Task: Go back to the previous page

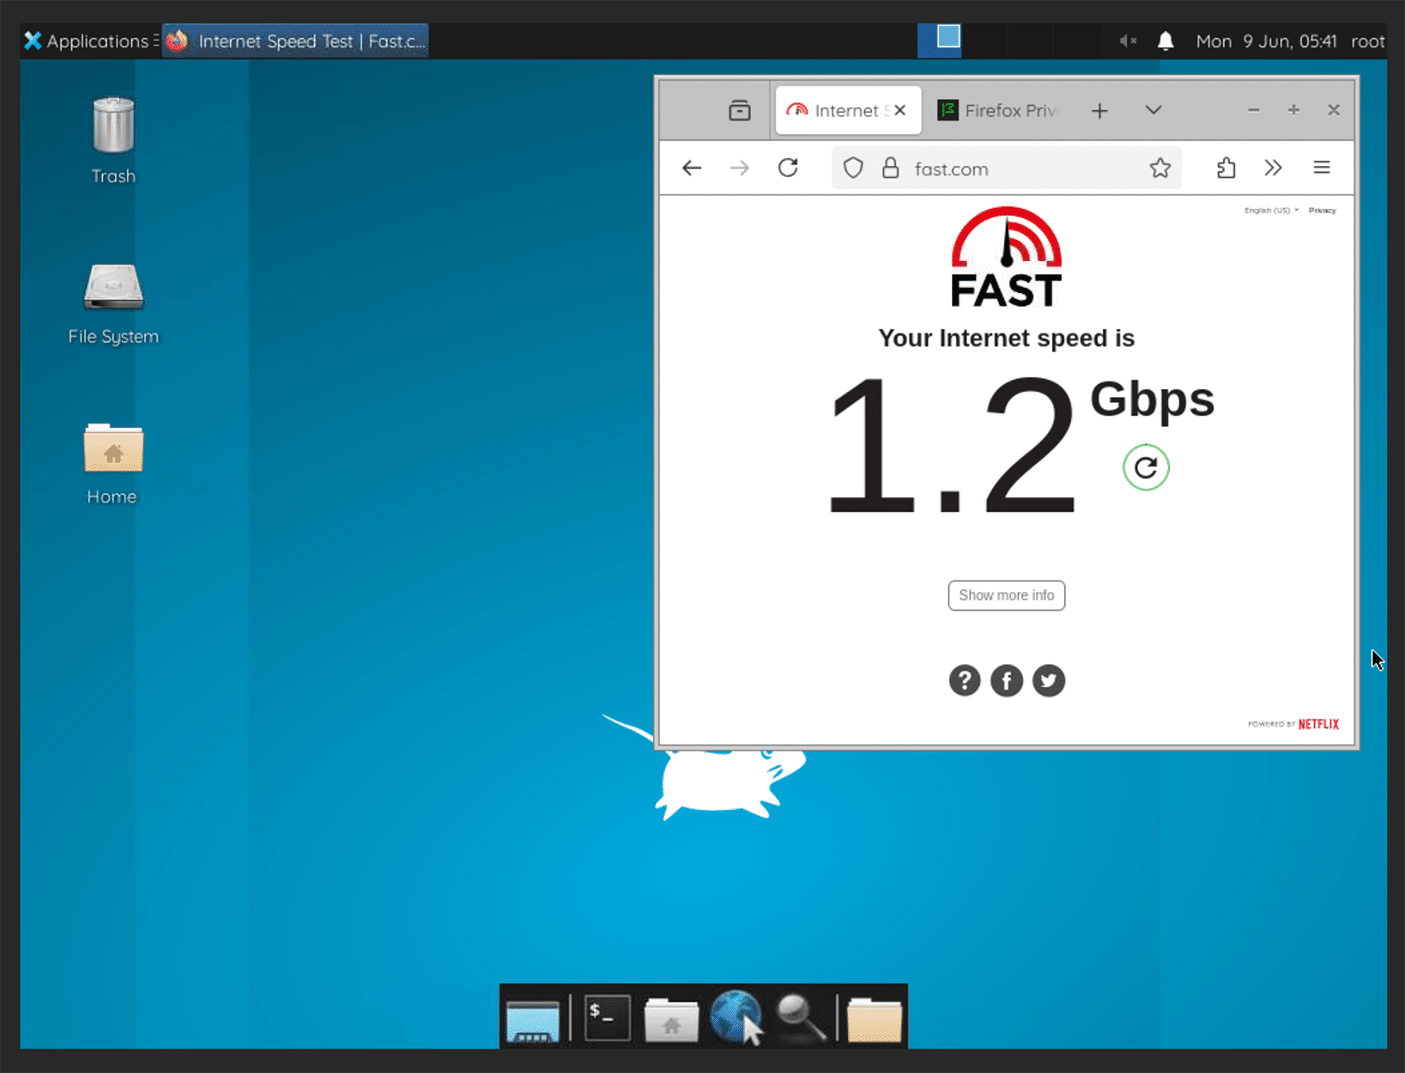Action: click(x=692, y=168)
